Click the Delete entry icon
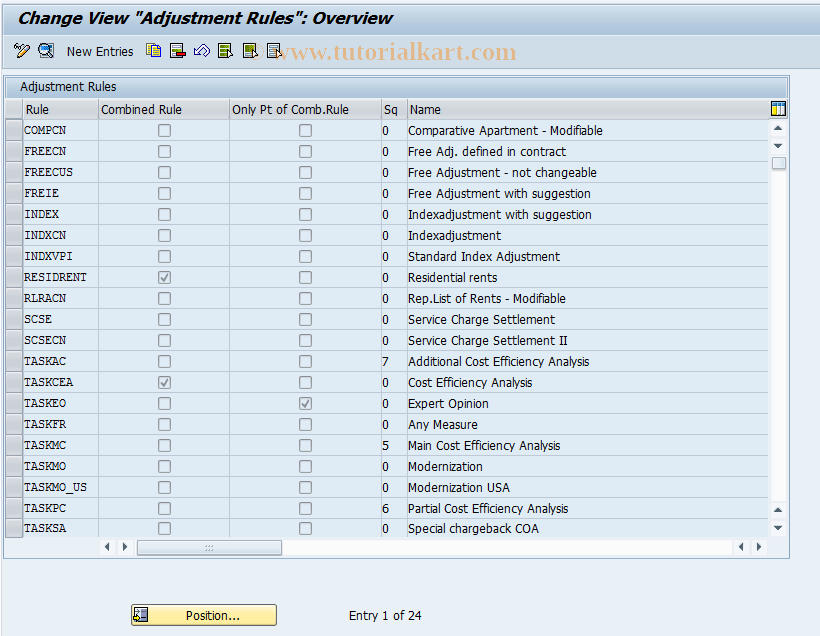The height and width of the screenshot is (636, 820). [x=177, y=51]
